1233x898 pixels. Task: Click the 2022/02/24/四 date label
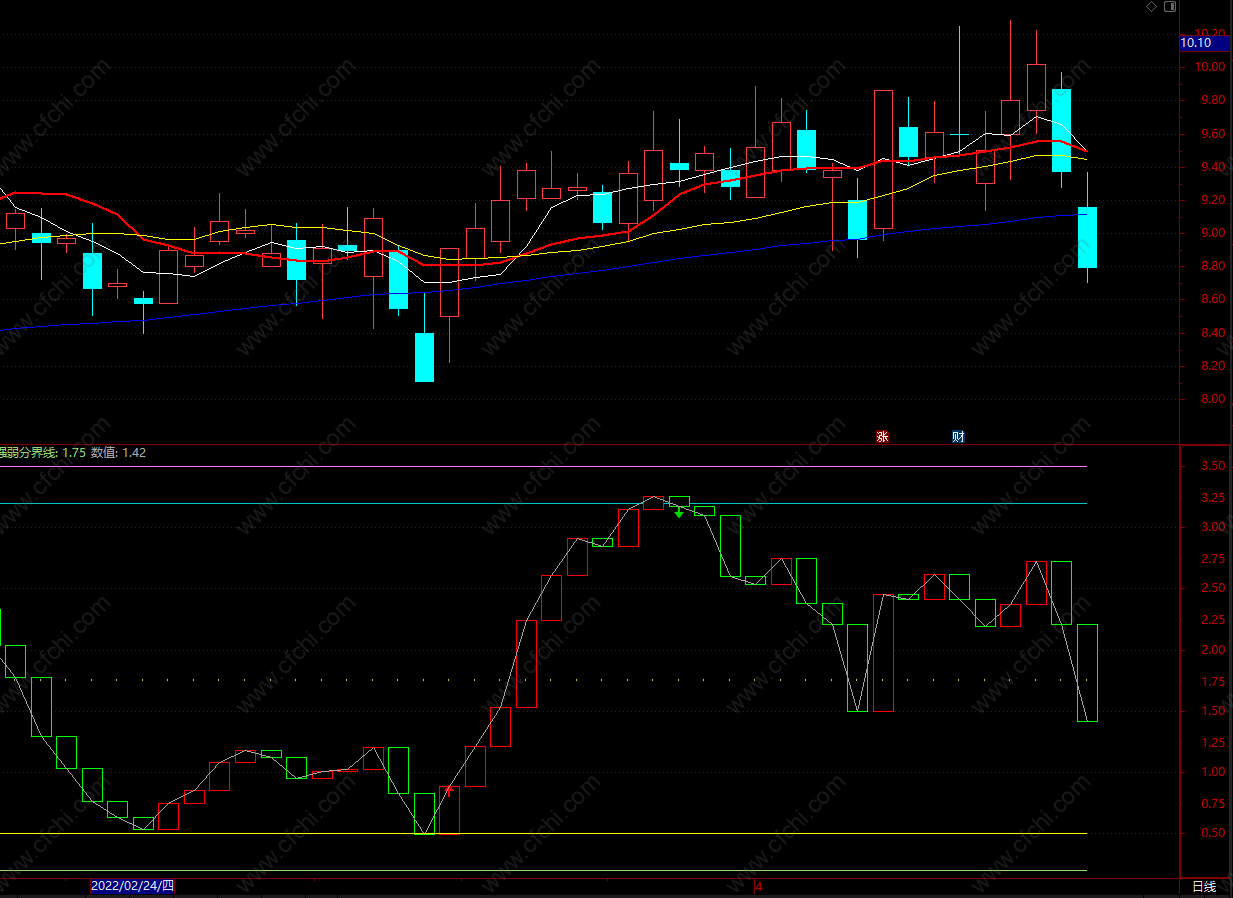point(132,886)
